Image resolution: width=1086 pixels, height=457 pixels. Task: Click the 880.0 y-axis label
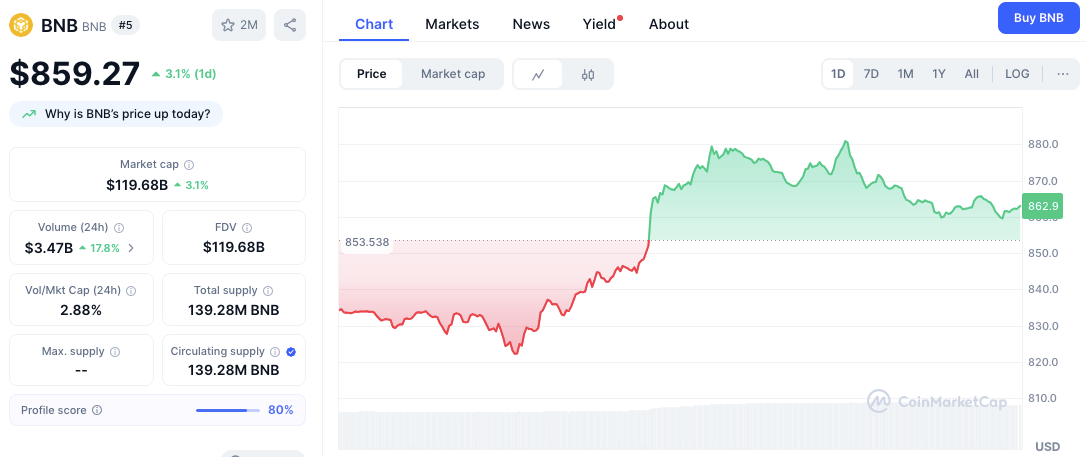coord(1043,145)
